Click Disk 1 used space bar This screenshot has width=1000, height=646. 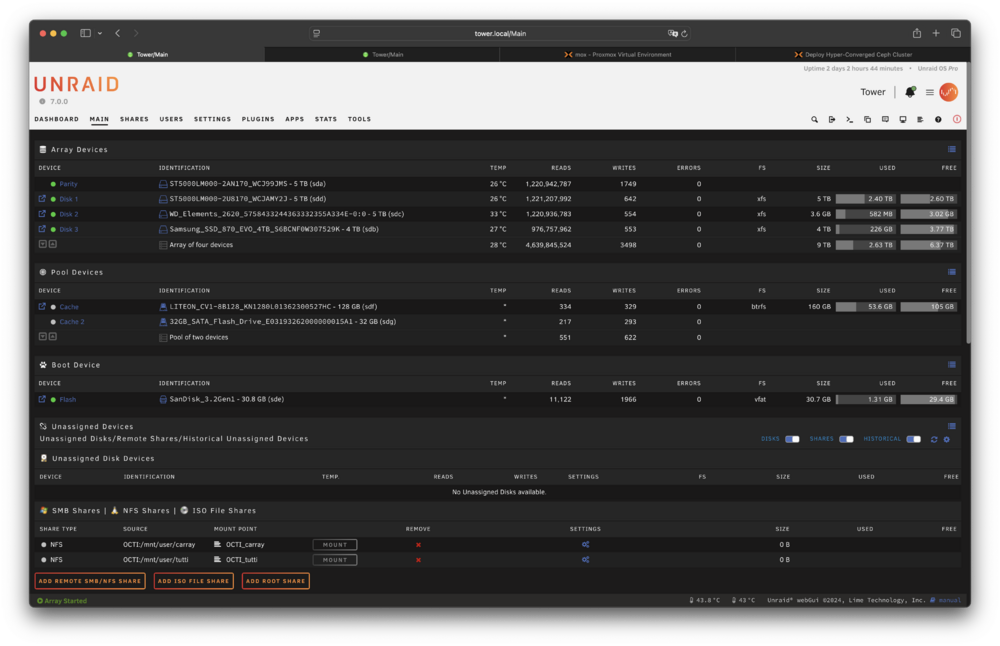click(865, 199)
